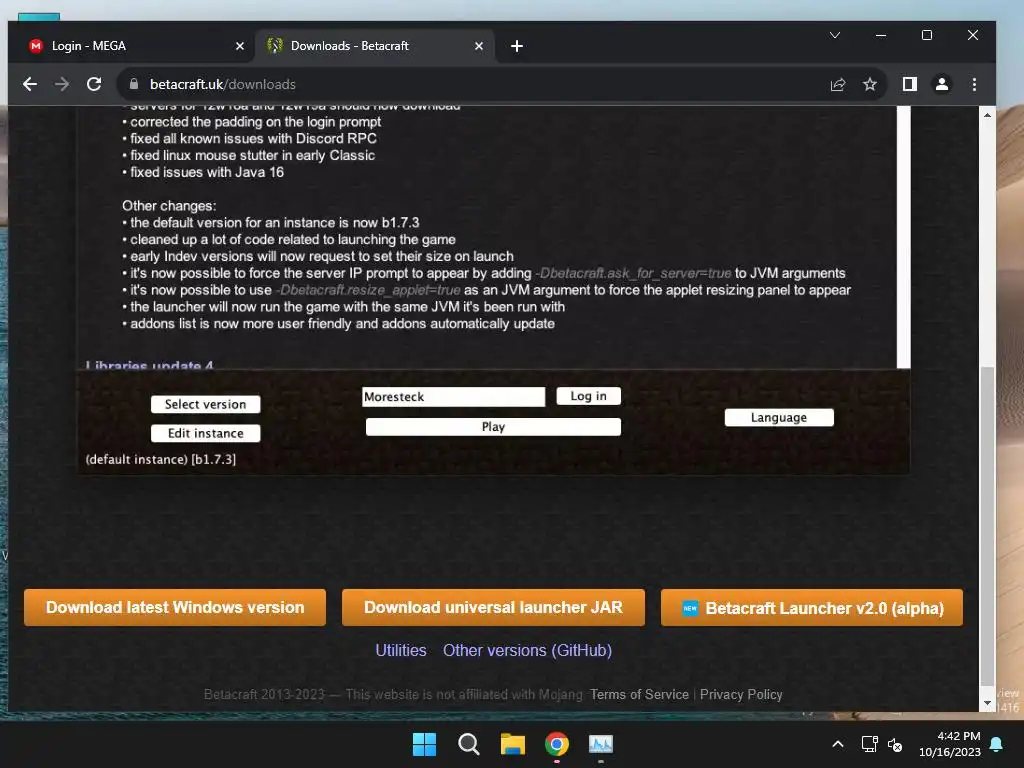The image size is (1024, 768).
Task: Open the Chrome profile menu
Action: 942,84
